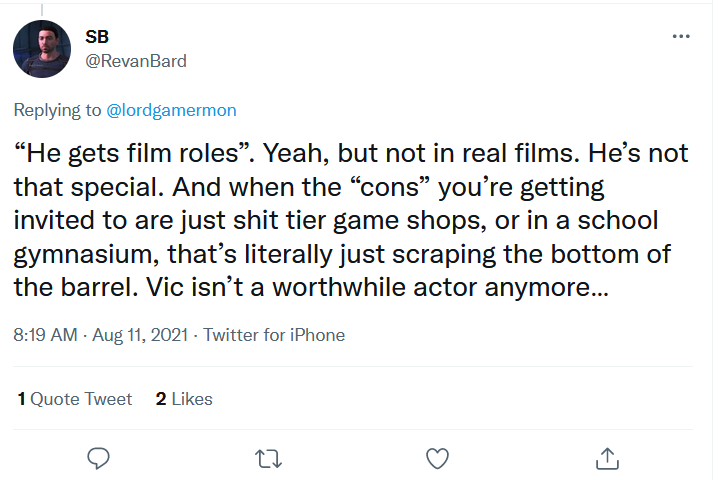Click the word "gymnasium" in the tweet
This screenshot has height=480, width=718.
[x=86, y=255]
